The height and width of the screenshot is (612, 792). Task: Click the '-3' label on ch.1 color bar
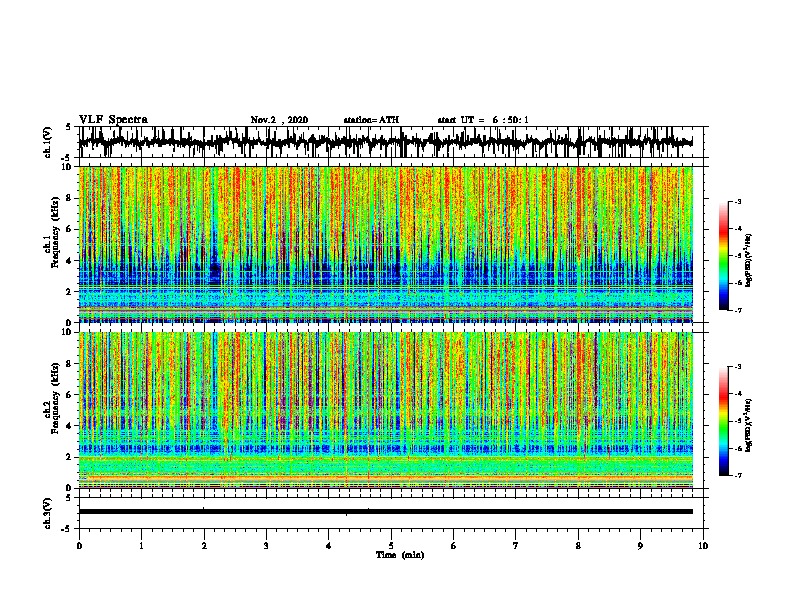tap(738, 201)
